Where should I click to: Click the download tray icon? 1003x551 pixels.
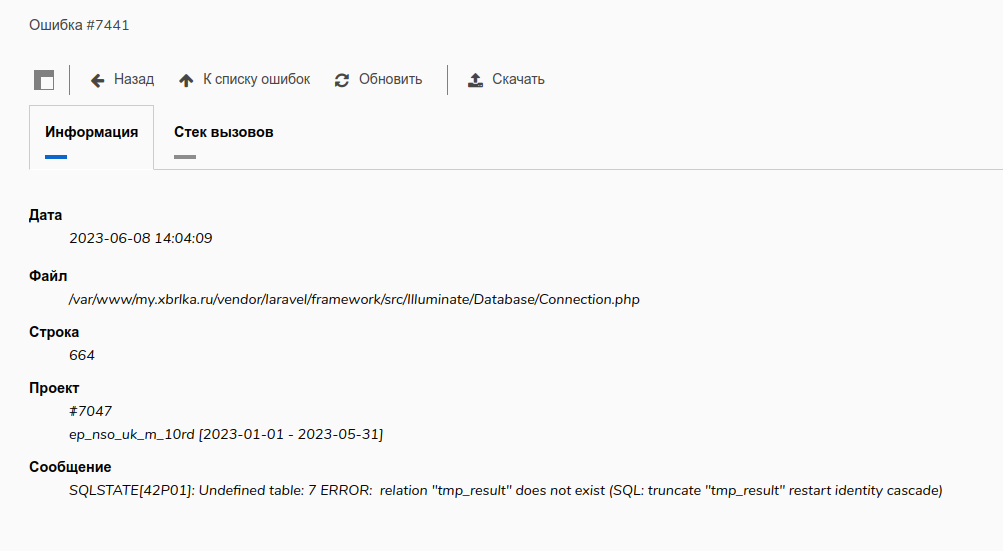click(x=475, y=80)
